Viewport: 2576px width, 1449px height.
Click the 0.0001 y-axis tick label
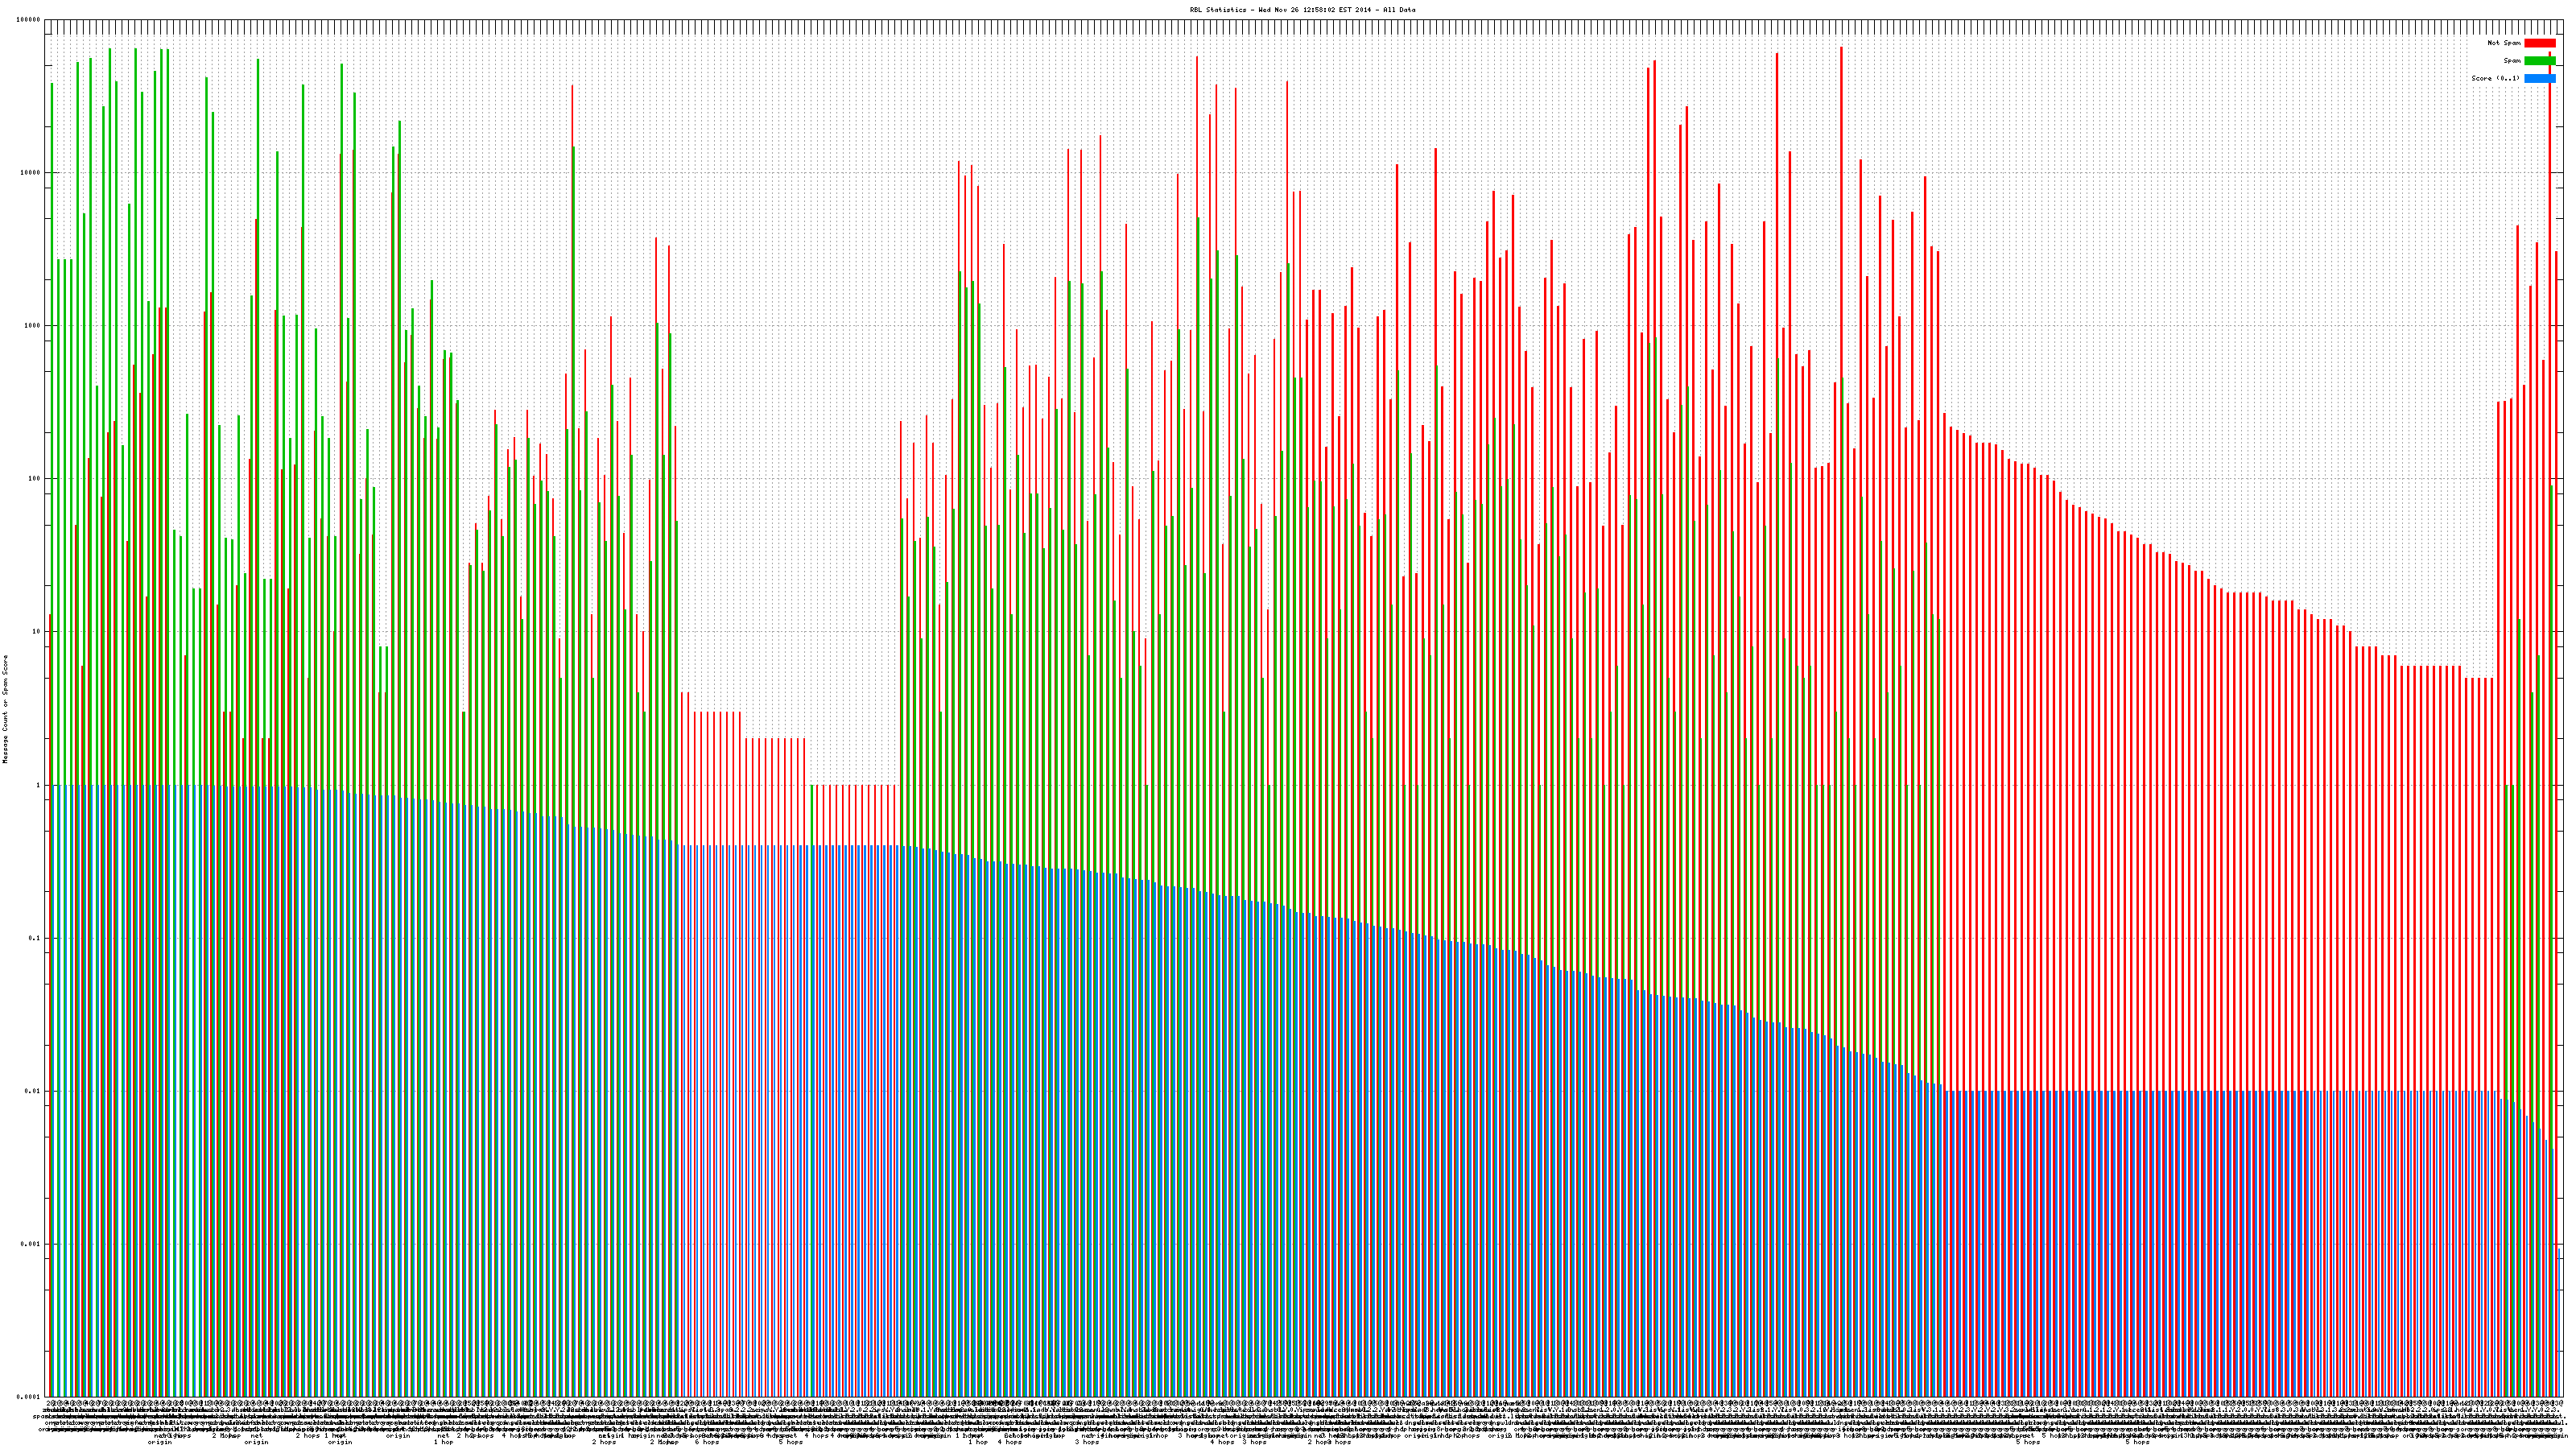pos(29,1397)
